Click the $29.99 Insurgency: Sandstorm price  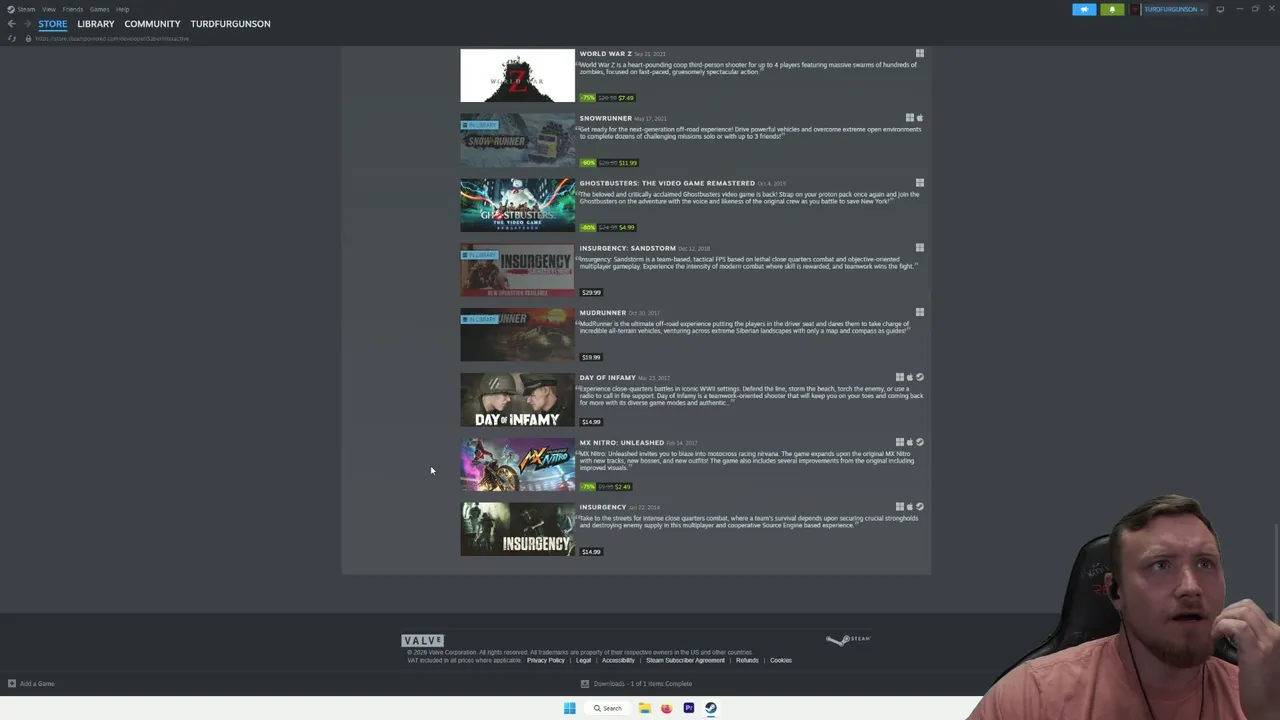591,292
